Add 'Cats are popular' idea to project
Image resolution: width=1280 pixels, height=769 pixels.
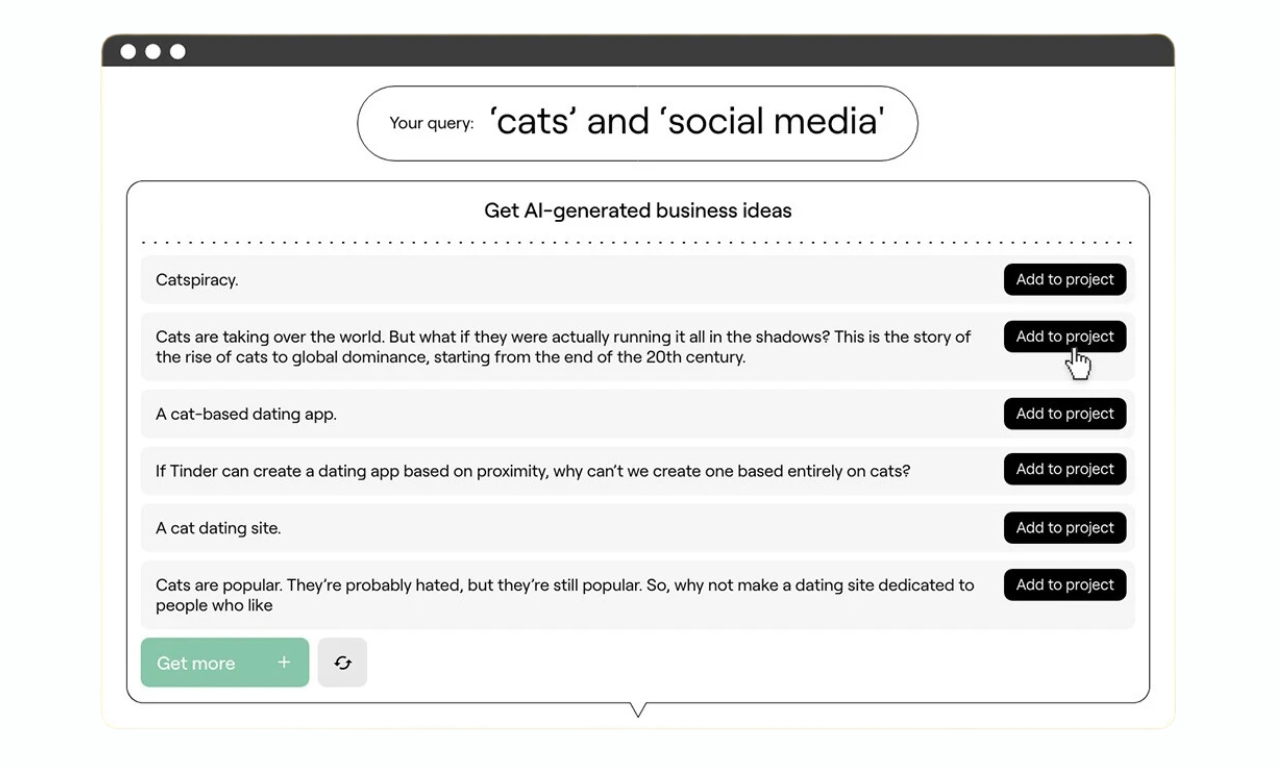1065,585
